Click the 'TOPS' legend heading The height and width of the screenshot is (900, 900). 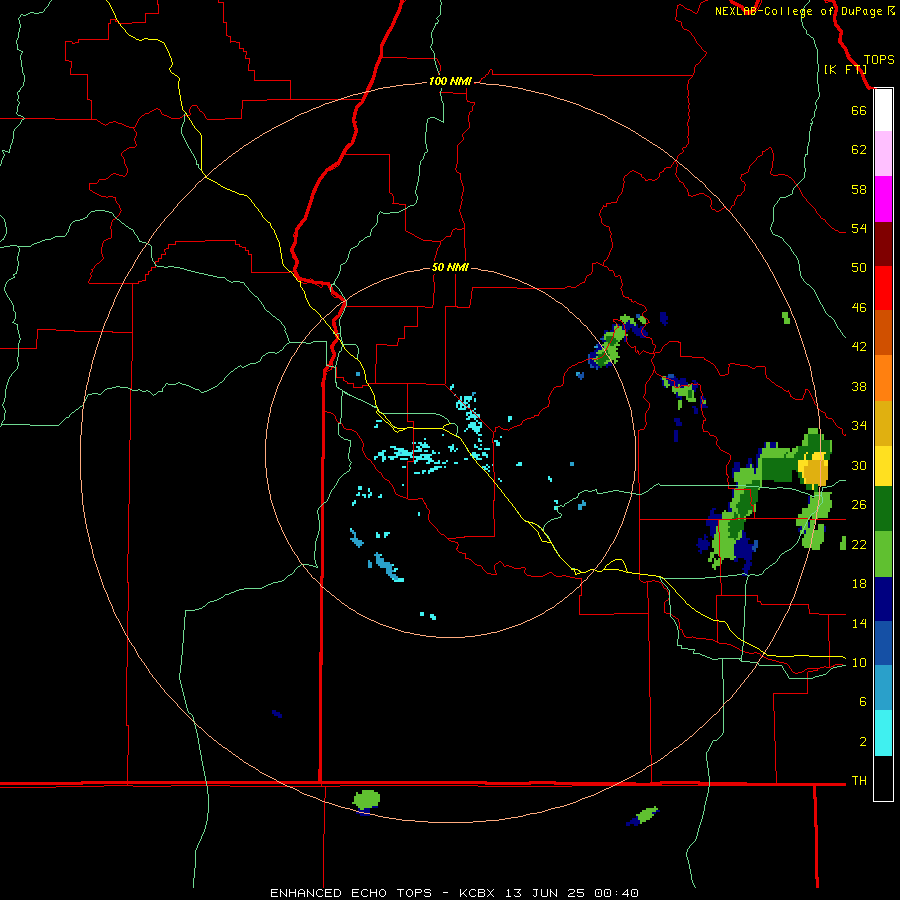point(879,60)
